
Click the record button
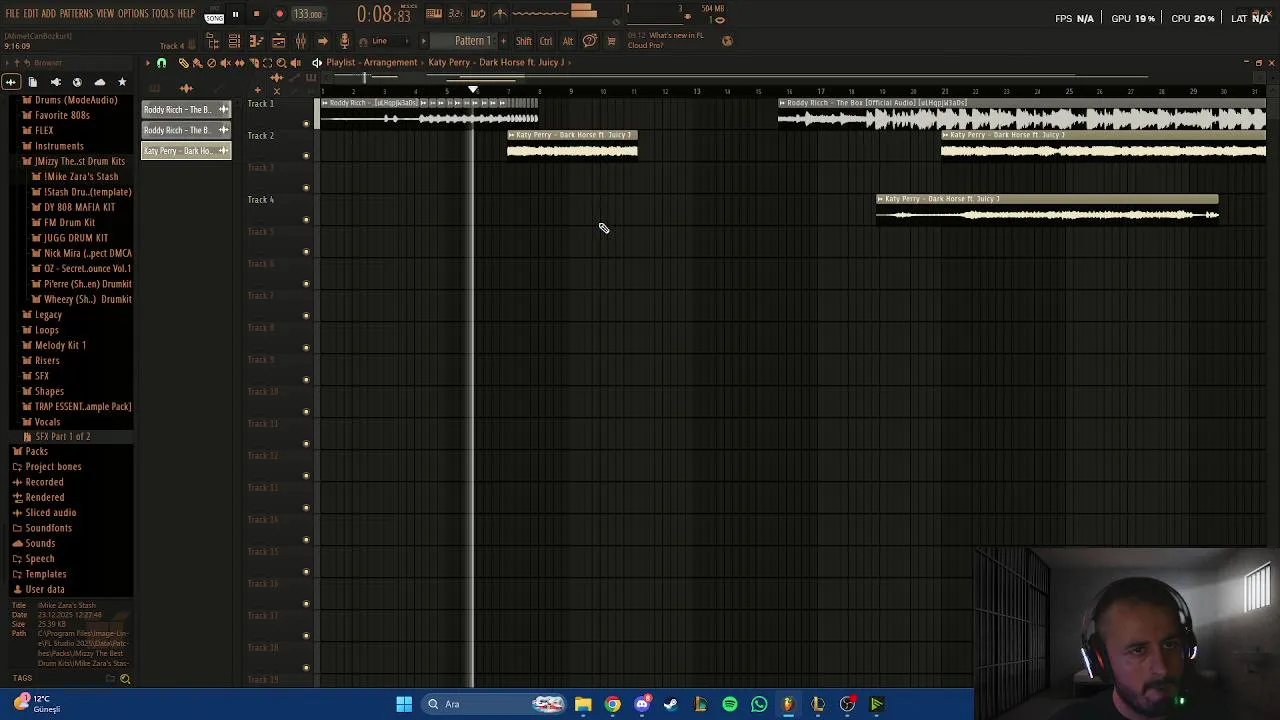coord(280,14)
